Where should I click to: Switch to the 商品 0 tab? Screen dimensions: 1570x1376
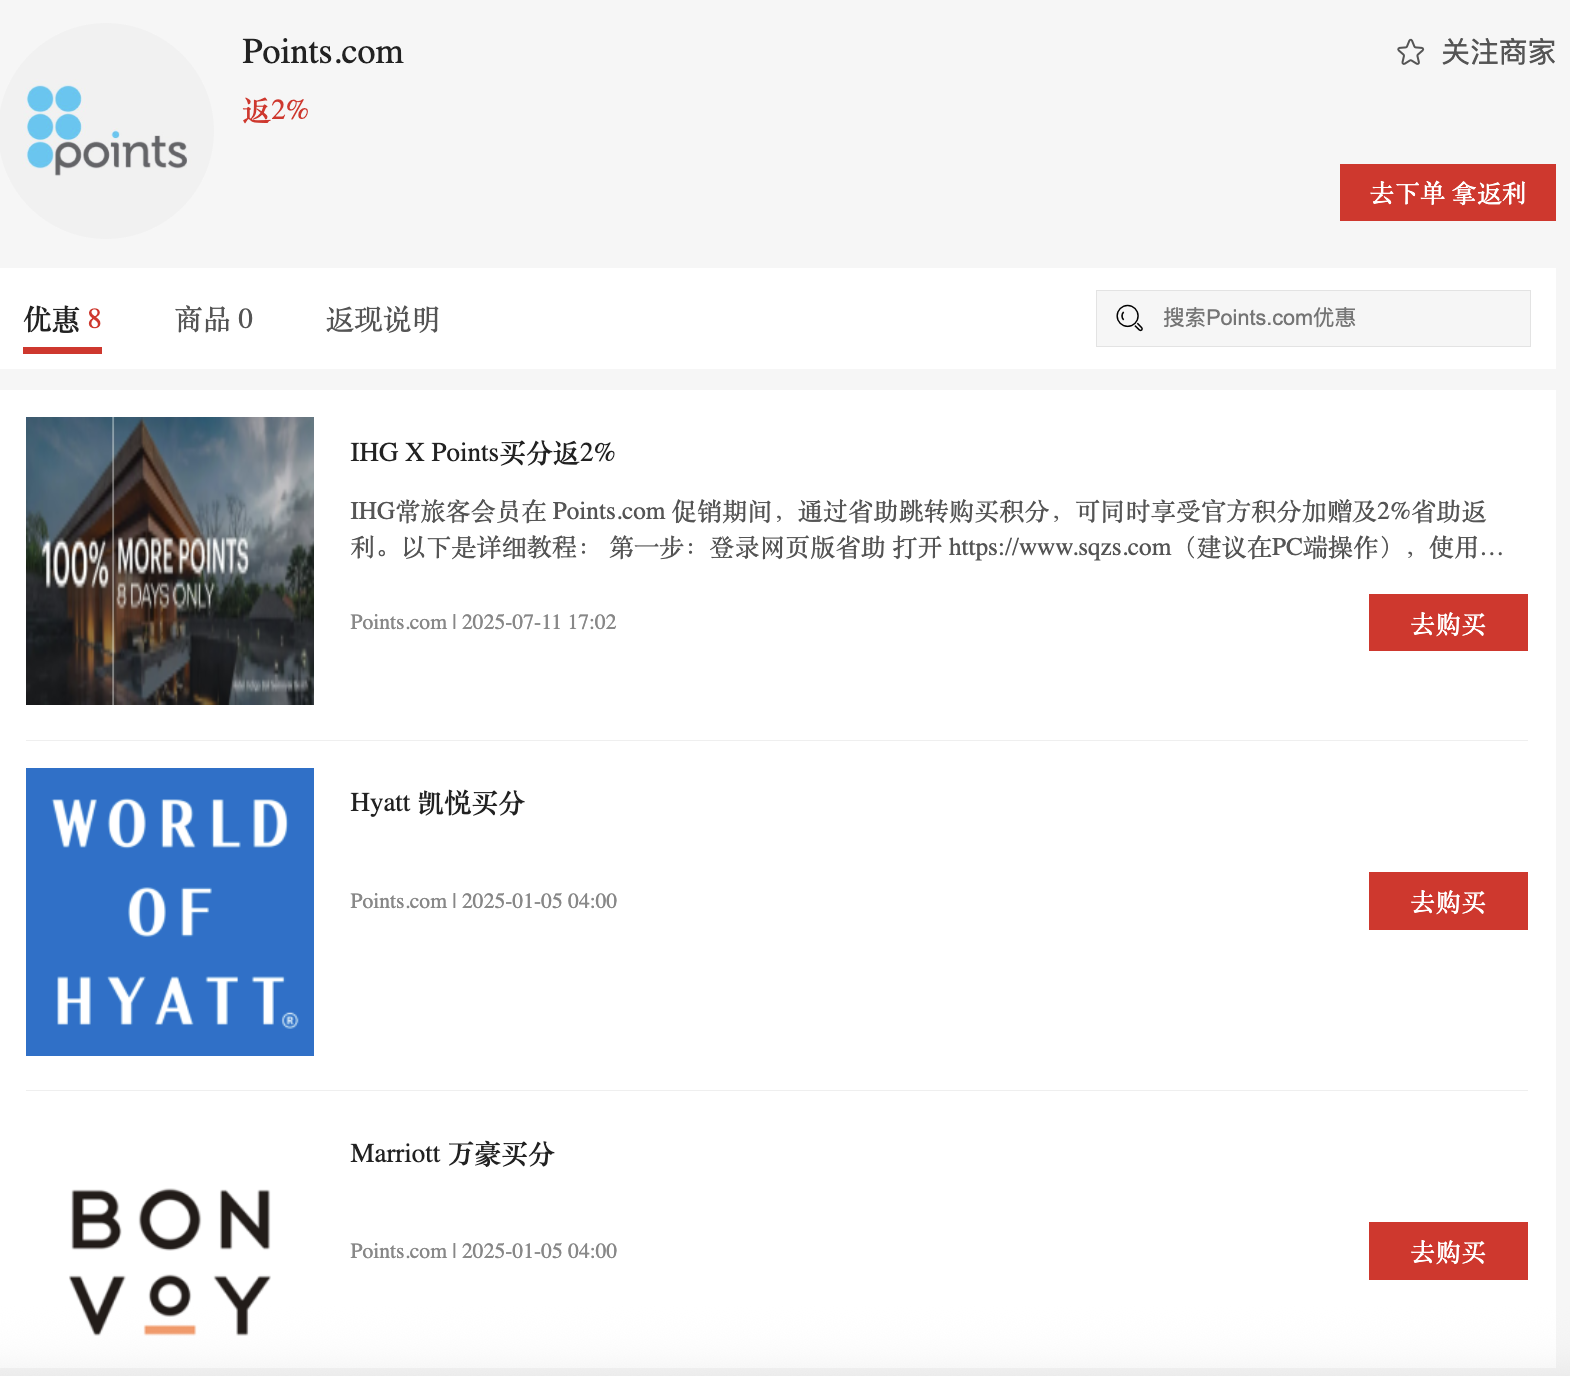point(214,320)
